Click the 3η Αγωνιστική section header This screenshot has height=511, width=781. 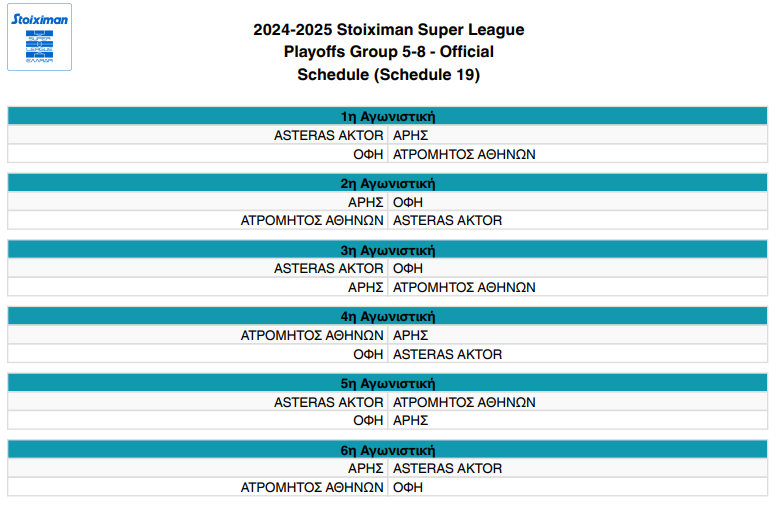[x=388, y=250]
